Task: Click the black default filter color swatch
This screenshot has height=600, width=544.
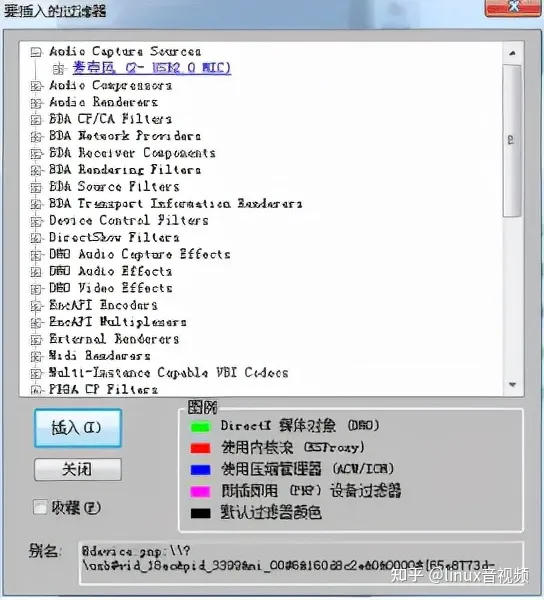Action: (200, 513)
